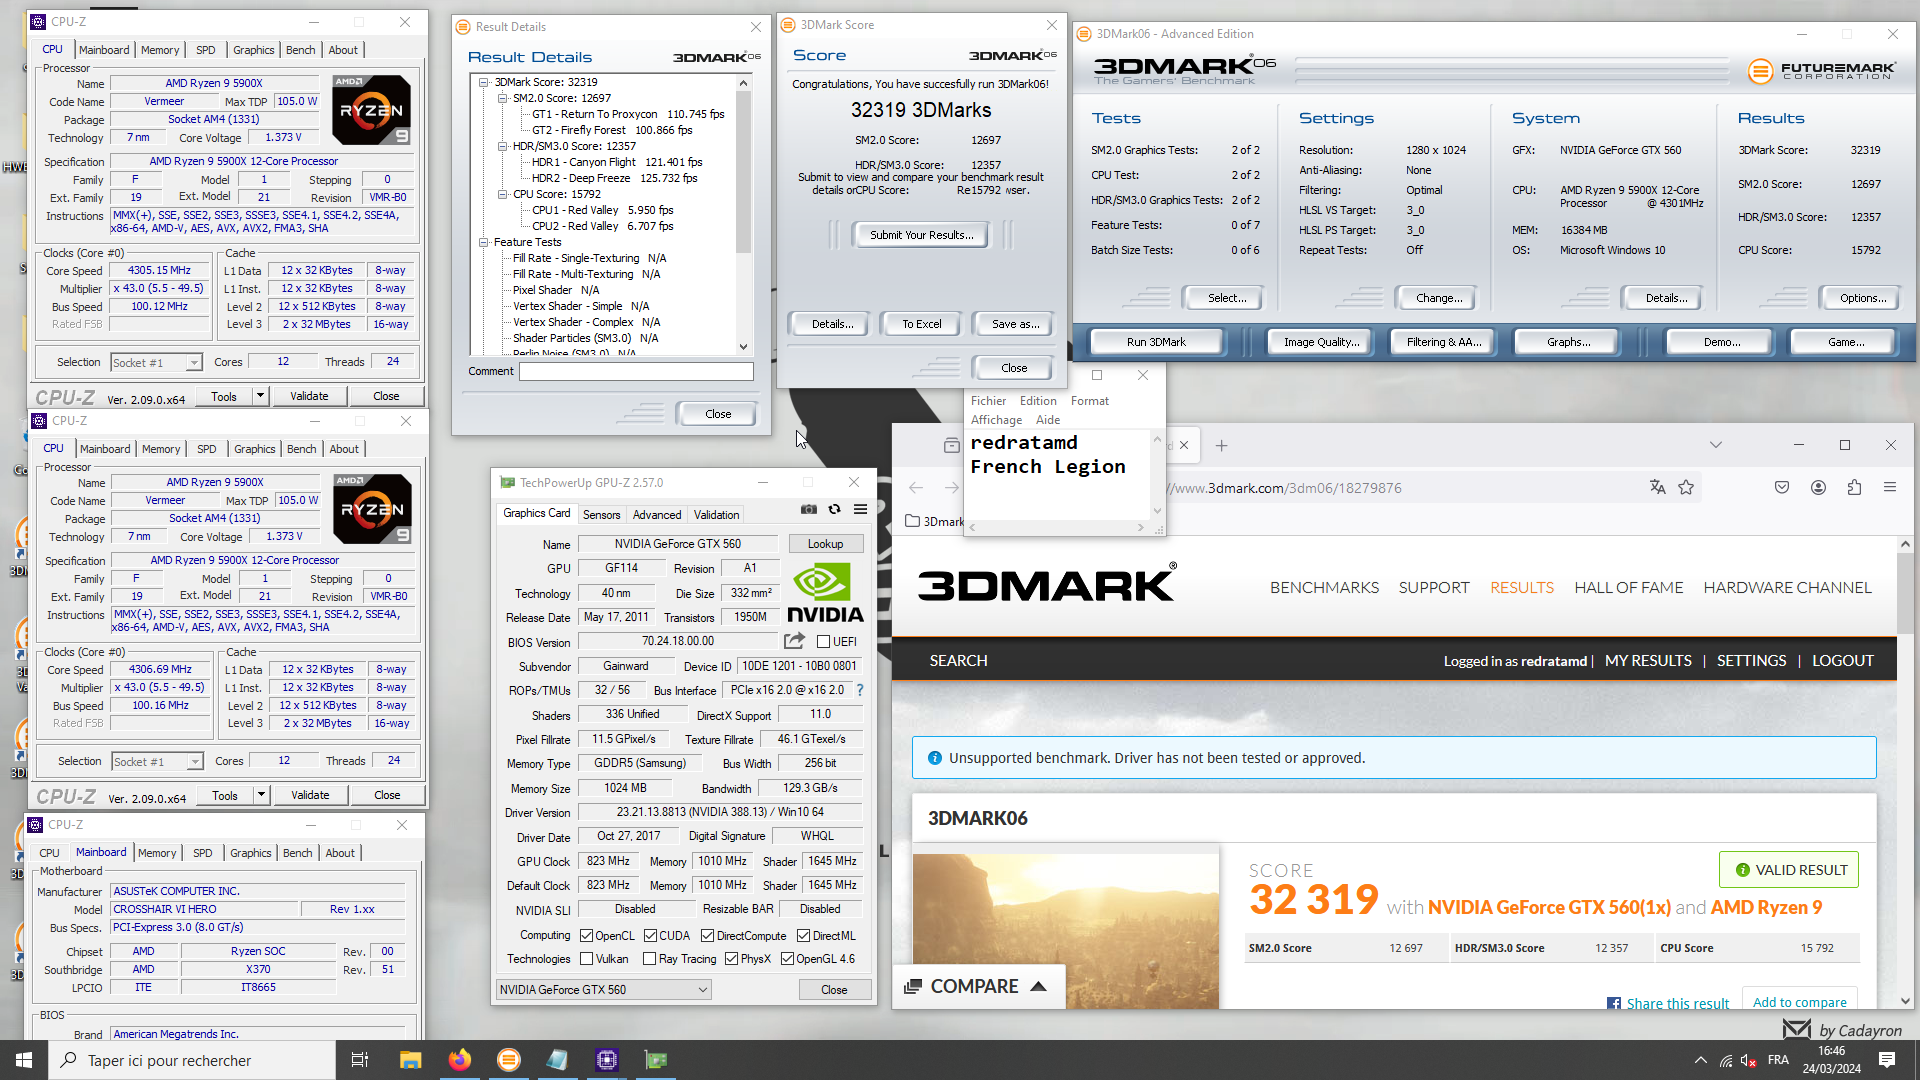This screenshot has width=1920, height=1080.
Task: Expand the COMPARE panel arrow
Action: pyautogui.click(x=1039, y=987)
